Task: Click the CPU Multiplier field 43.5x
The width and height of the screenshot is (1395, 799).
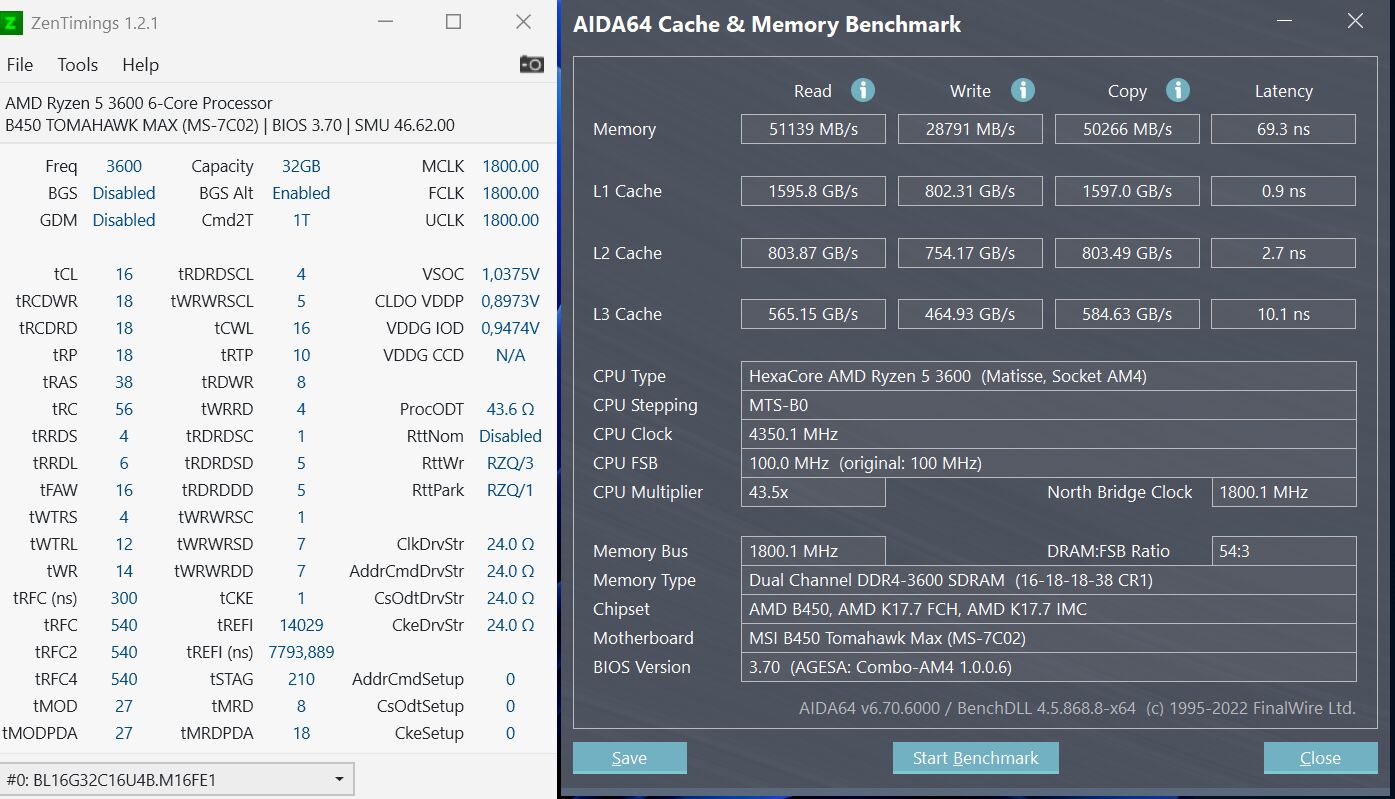Action: coord(813,492)
